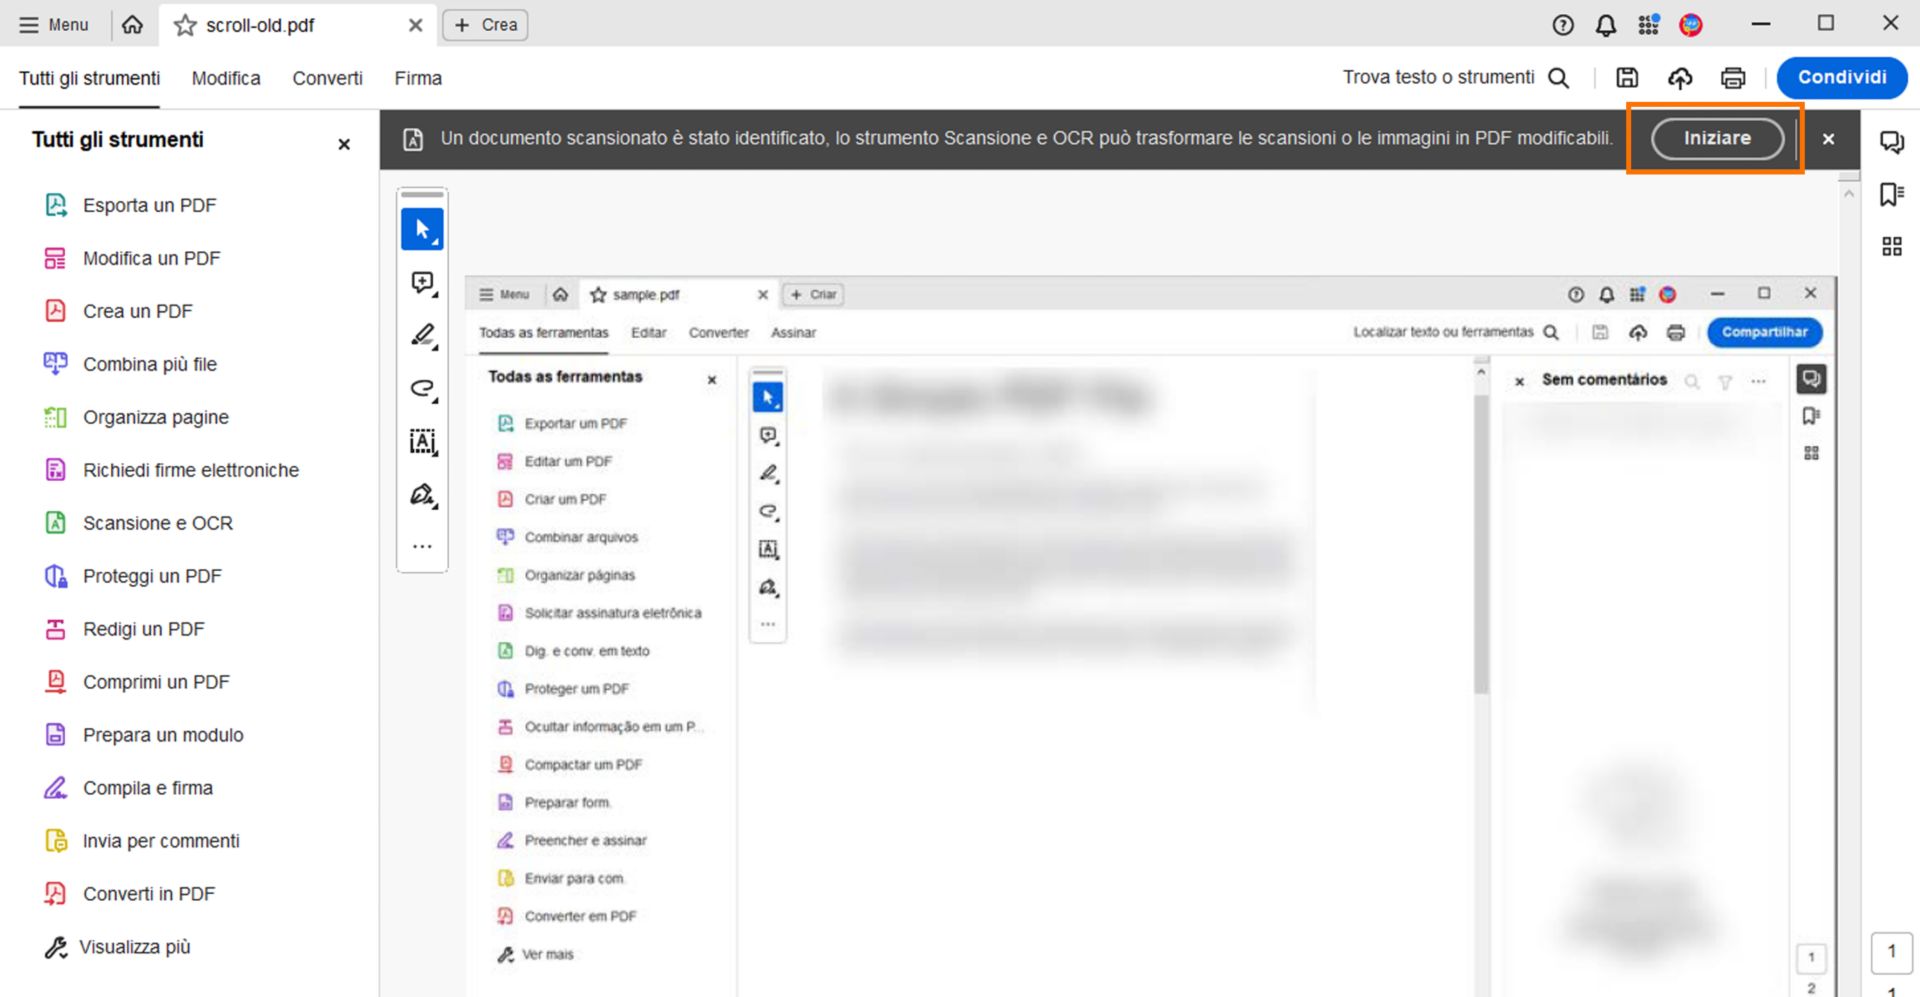Go to the Home screen icon
1920x997 pixels.
point(132,25)
